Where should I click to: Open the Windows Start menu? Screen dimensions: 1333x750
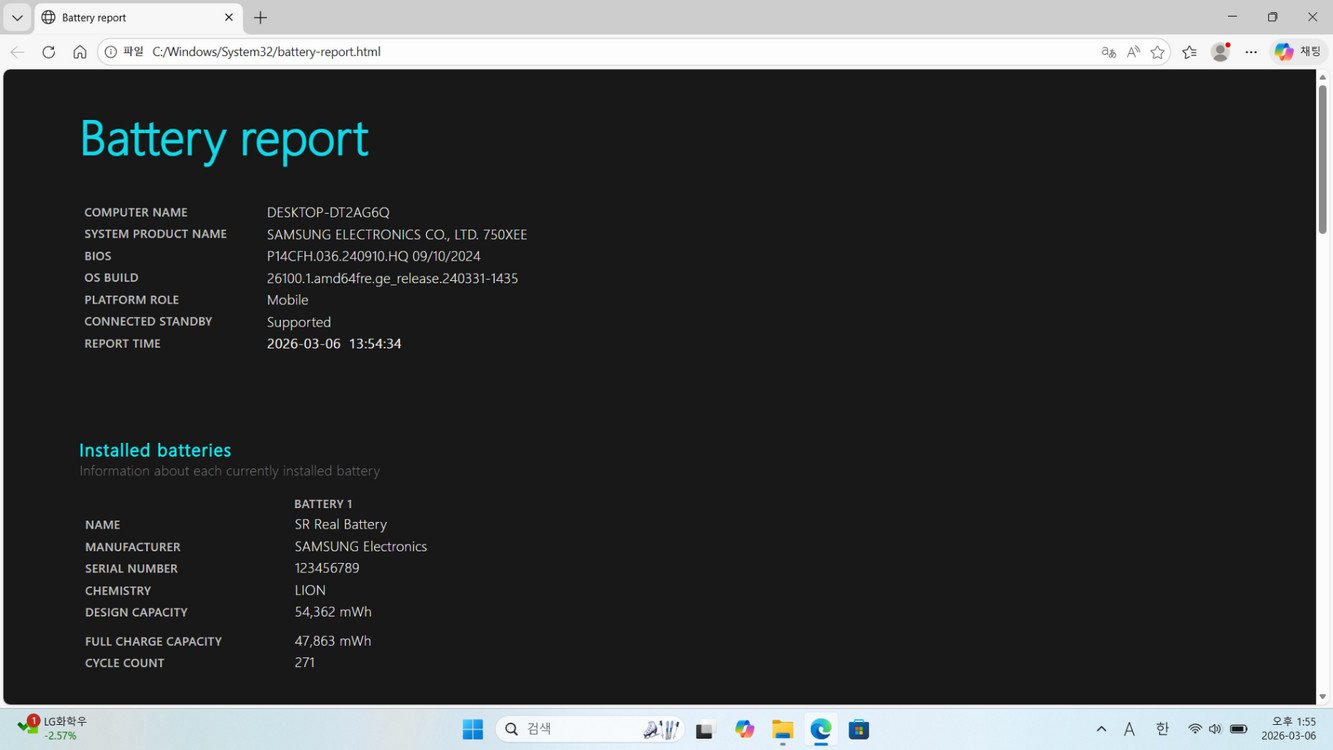(473, 730)
